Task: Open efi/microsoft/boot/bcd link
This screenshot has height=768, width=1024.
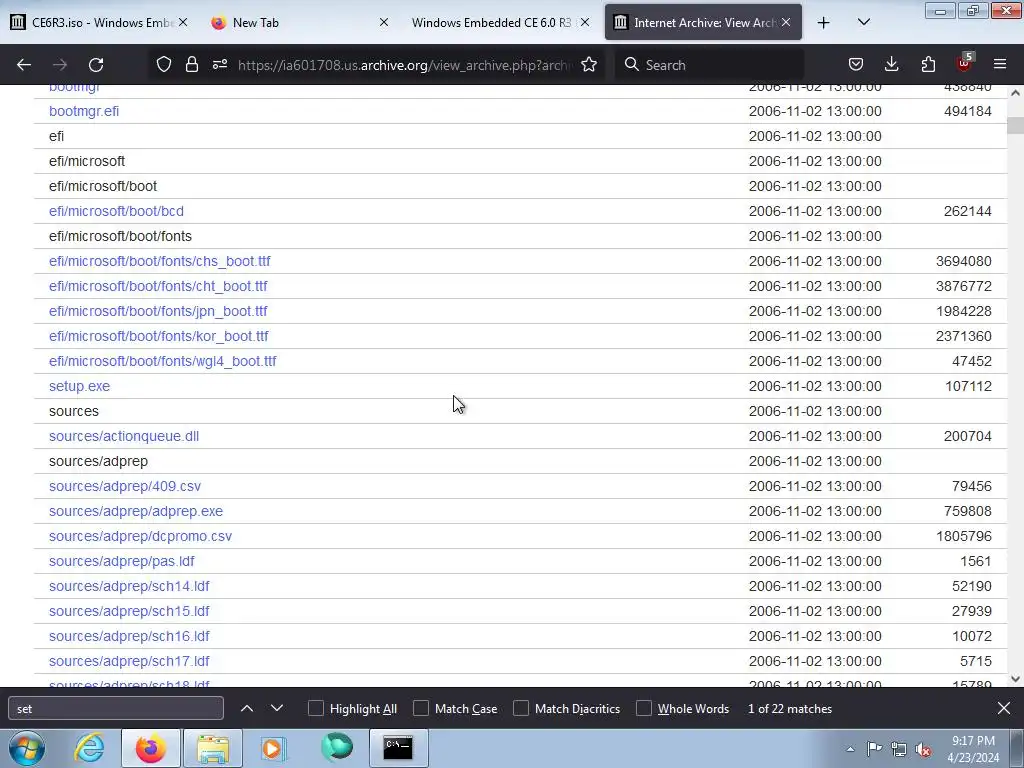Action: click(x=116, y=211)
